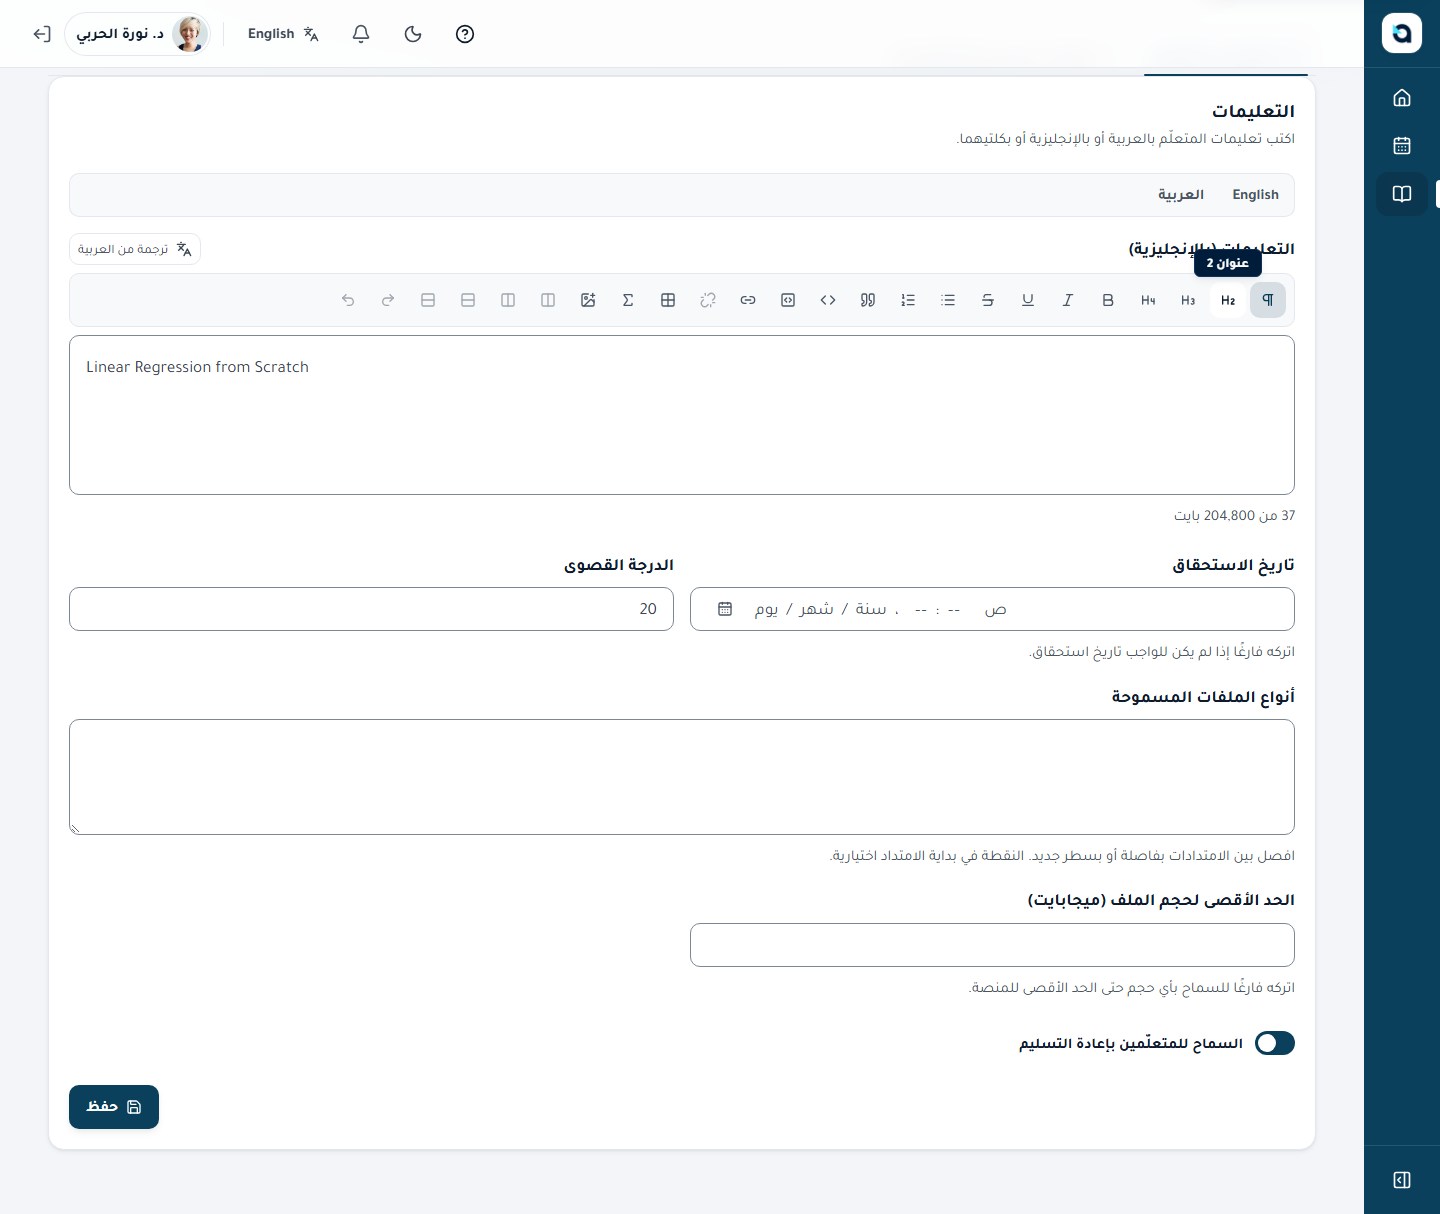Open the courses book icon in the sidebar

[1402, 194]
